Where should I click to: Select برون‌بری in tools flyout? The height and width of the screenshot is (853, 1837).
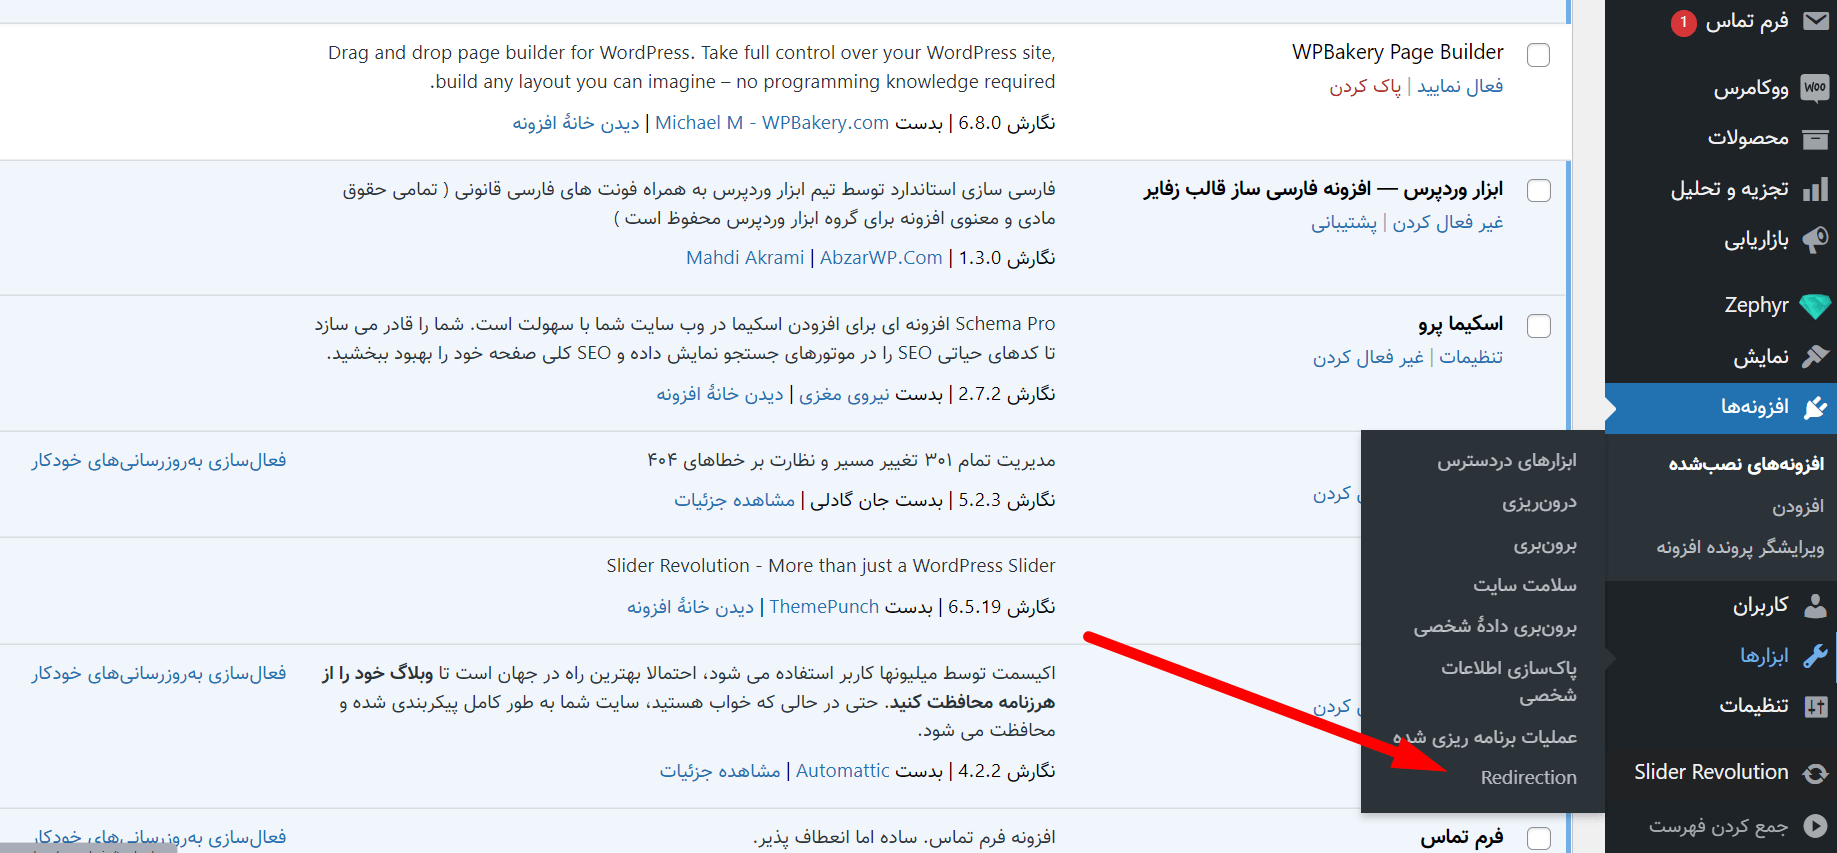[1545, 545]
